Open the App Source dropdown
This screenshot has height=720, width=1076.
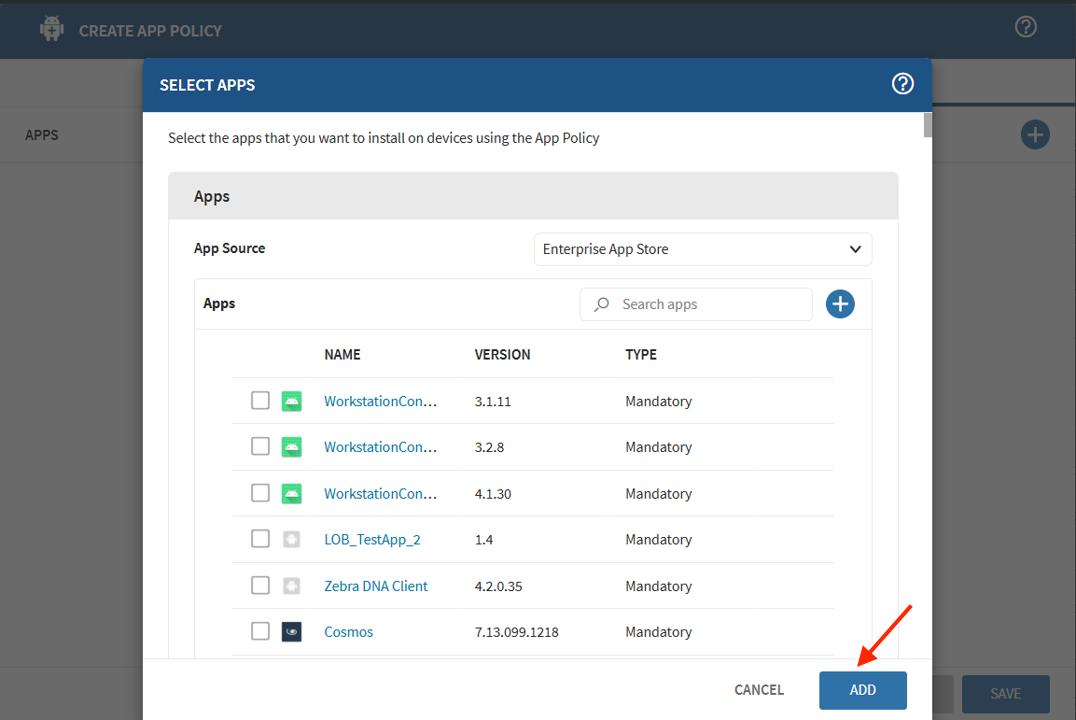click(702, 249)
